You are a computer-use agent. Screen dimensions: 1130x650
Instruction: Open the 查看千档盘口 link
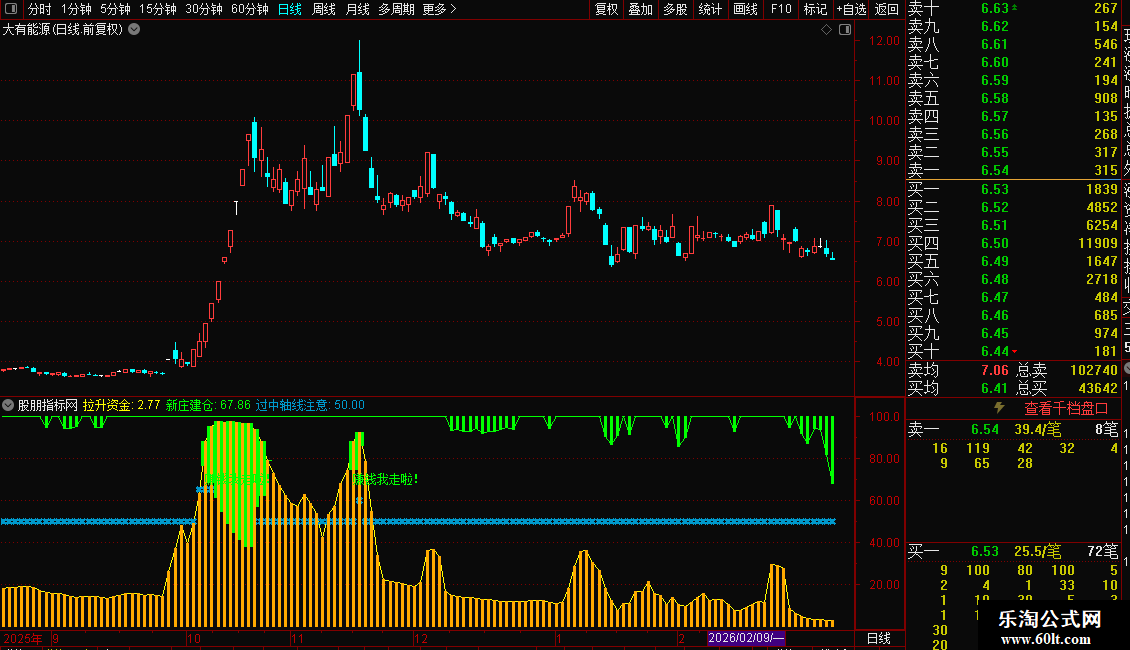tap(1066, 409)
